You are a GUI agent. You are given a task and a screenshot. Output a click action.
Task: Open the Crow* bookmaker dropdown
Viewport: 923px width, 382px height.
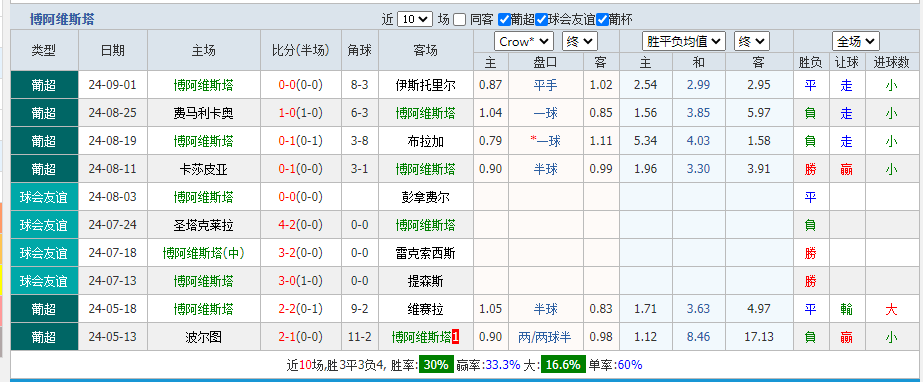tap(524, 41)
